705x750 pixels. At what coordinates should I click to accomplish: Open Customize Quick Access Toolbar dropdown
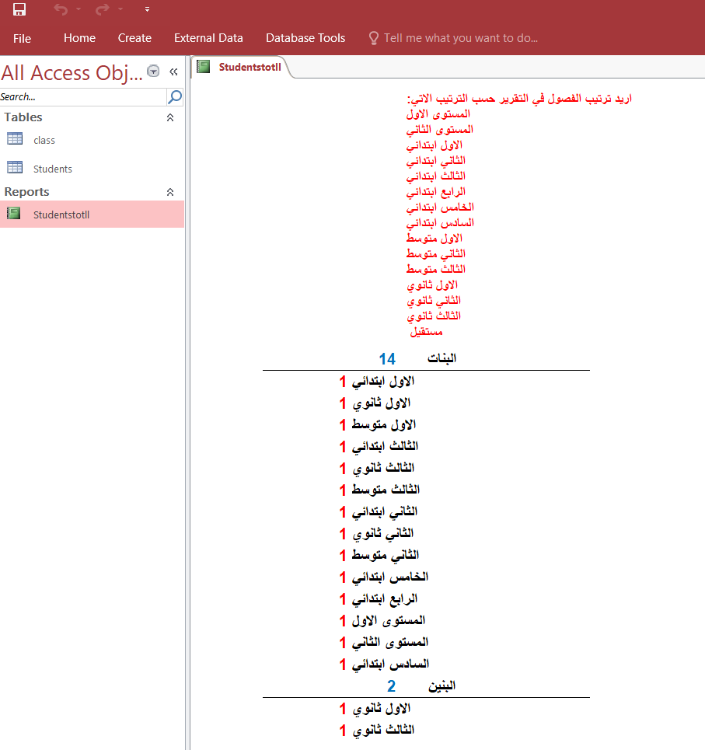click(x=147, y=9)
